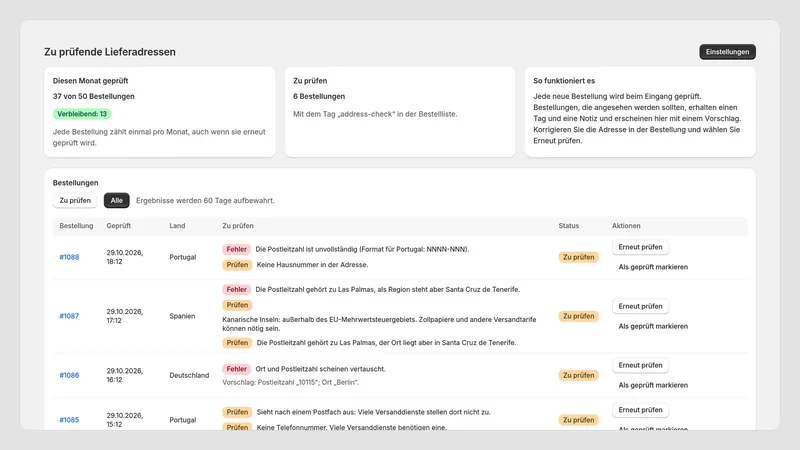Viewport: 800px width, 450px height.
Task: Click 'Erneut prüfen' for order #1087
Action: click(640, 306)
